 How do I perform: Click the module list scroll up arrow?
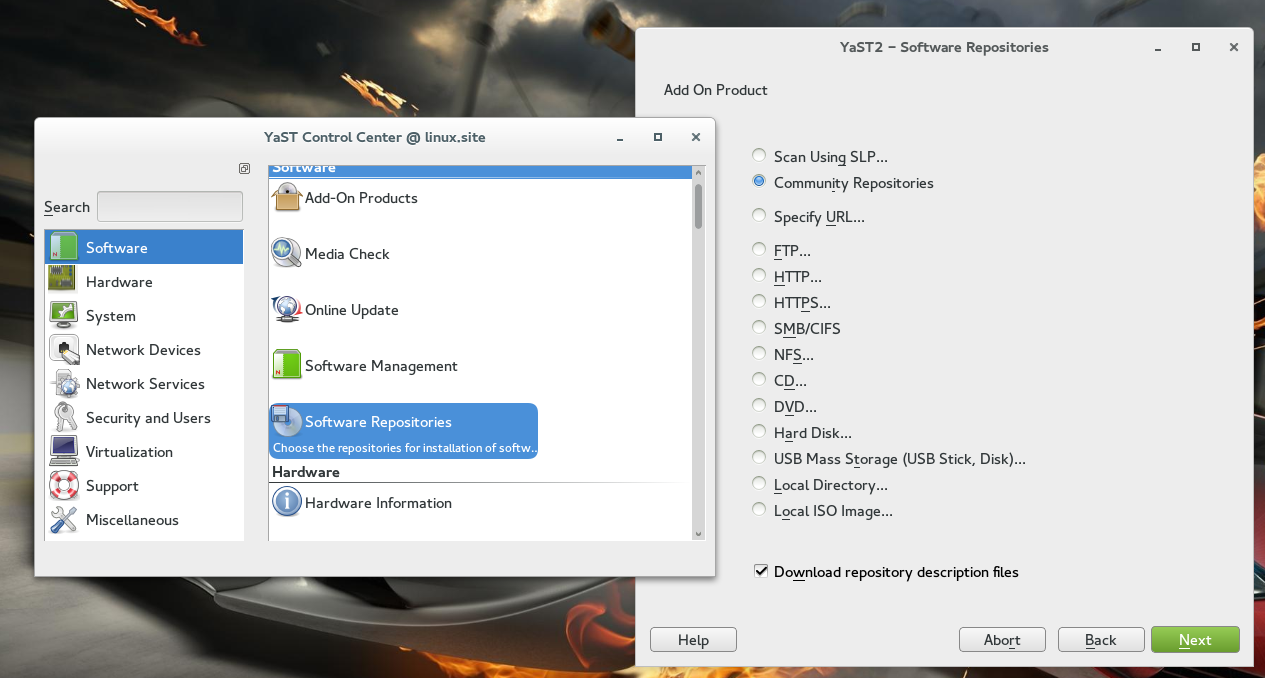coord(698,172)
